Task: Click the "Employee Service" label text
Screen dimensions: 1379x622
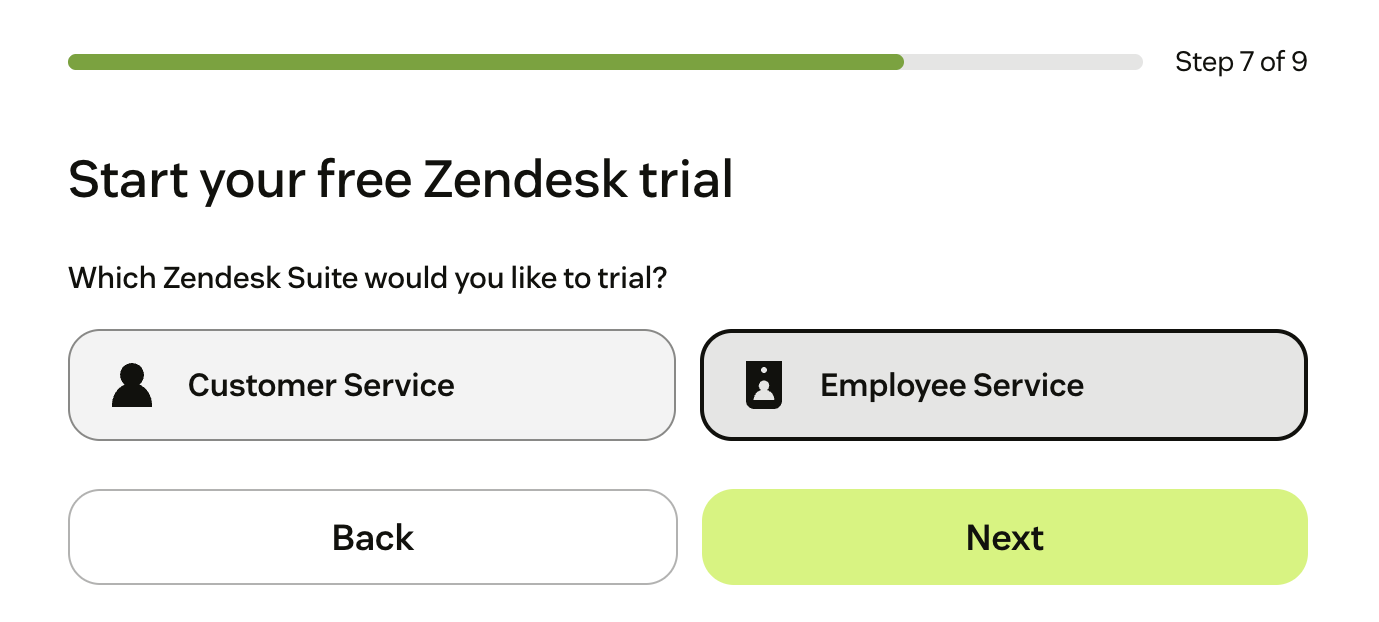Action: coord(951,386)
